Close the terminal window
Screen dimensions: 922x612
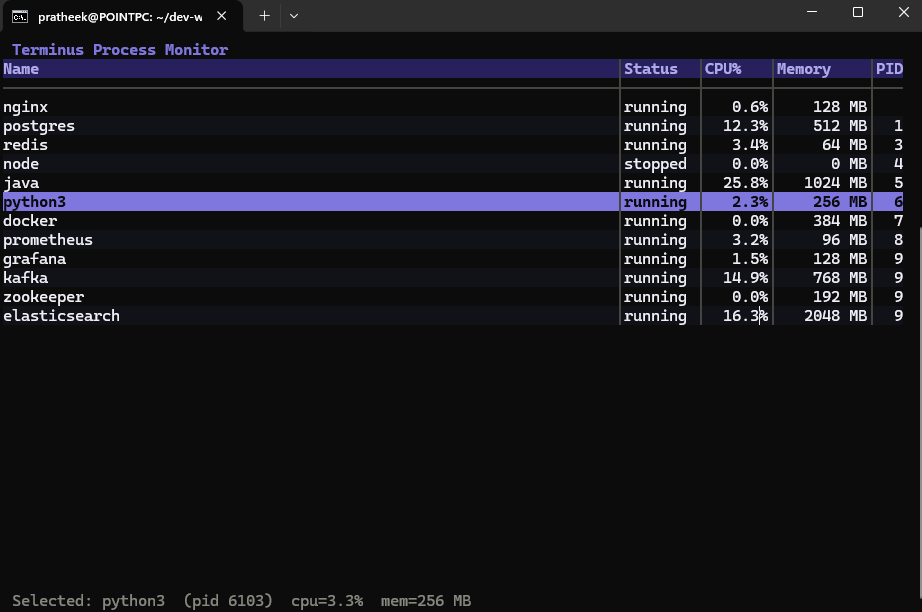point(904,12)
